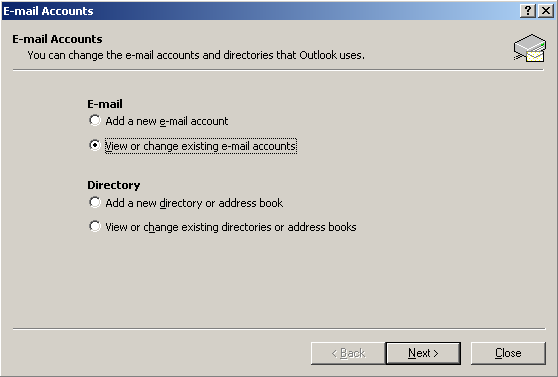Click the horizontal separator line below the header
Viewport: 558px width, 377px height.
[279, 70]
